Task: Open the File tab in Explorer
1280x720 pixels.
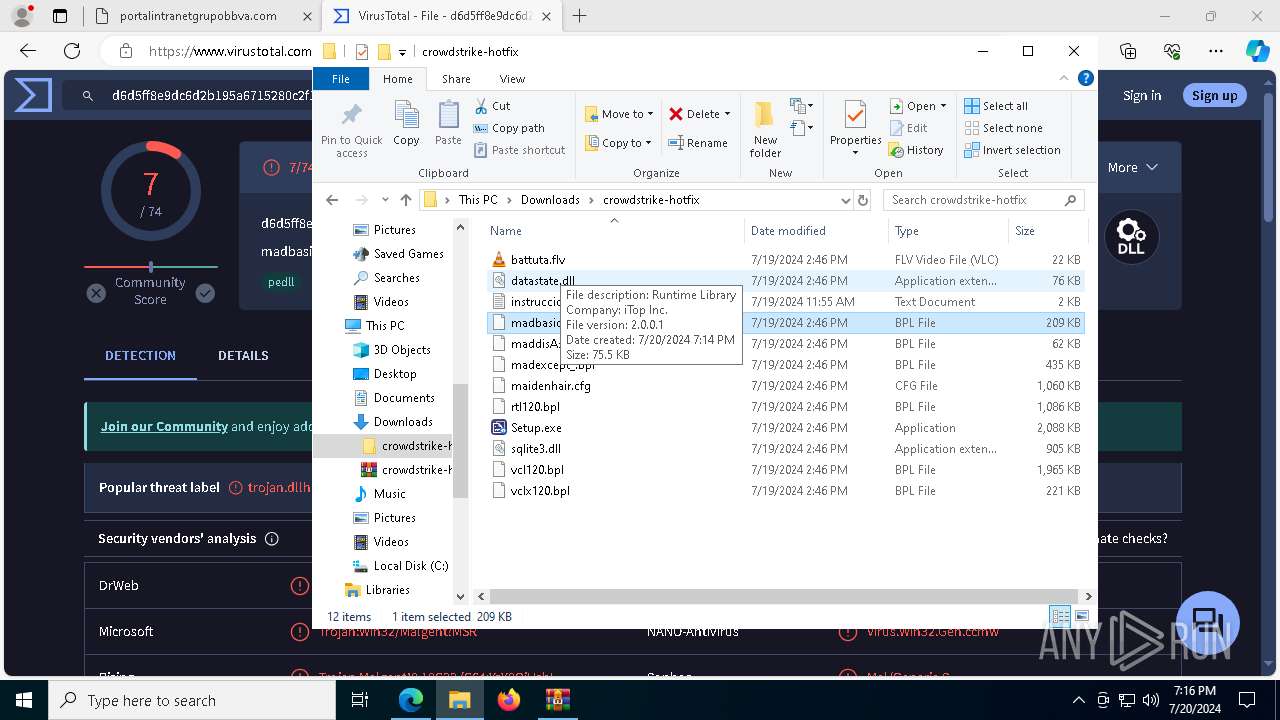Action: pos(341,79)
